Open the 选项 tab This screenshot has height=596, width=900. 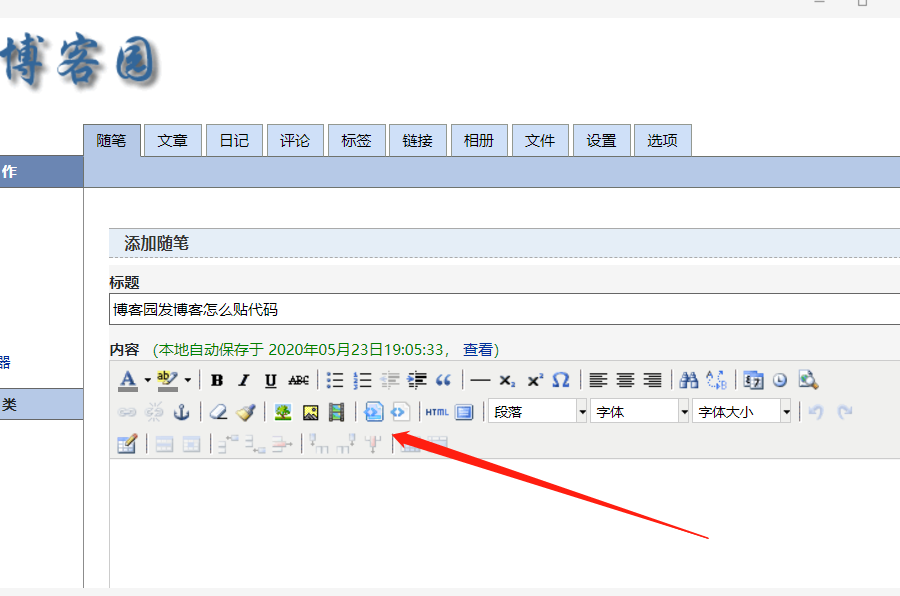[662, 141]
